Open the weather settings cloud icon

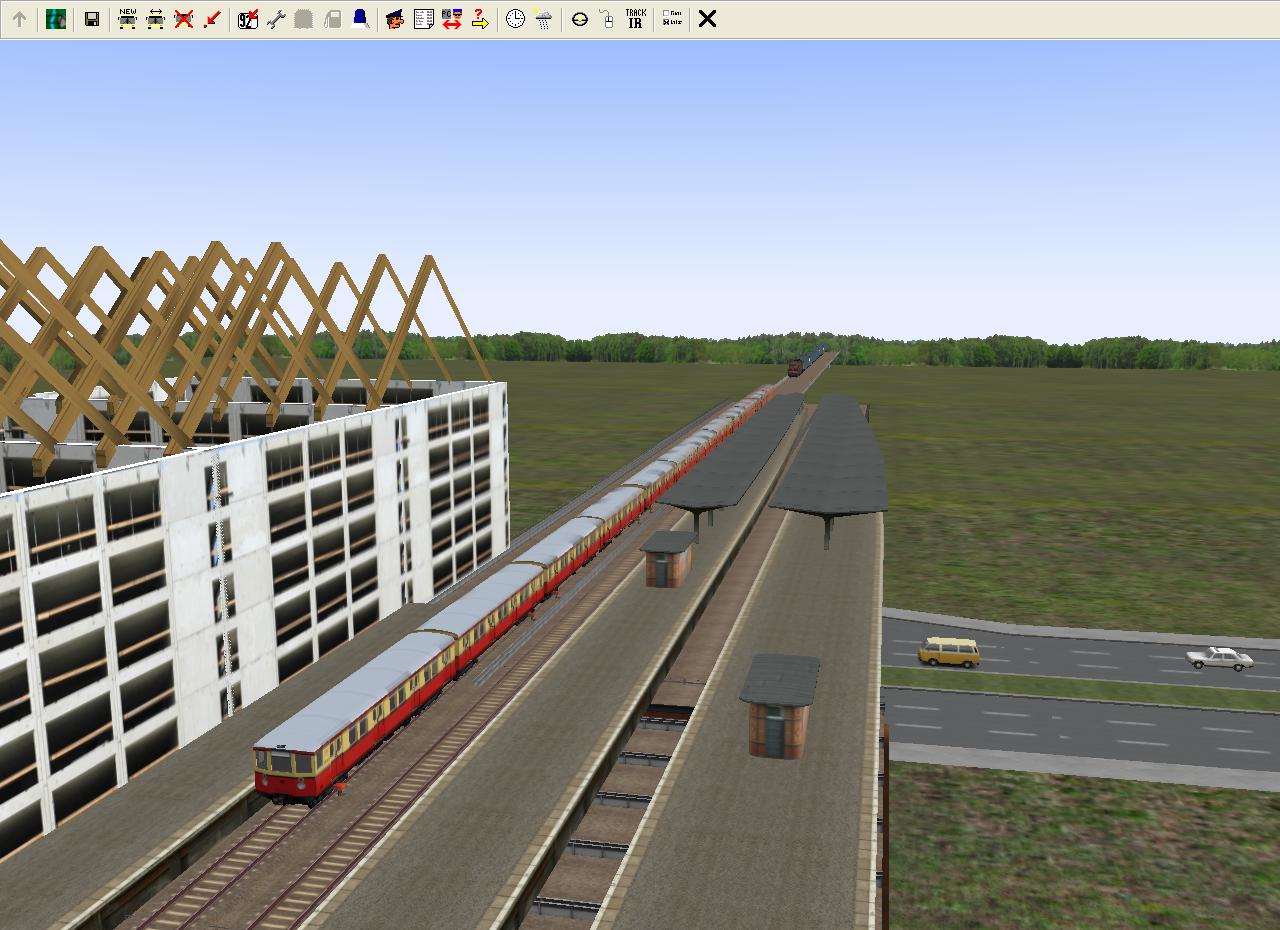[x=543, y=19]
